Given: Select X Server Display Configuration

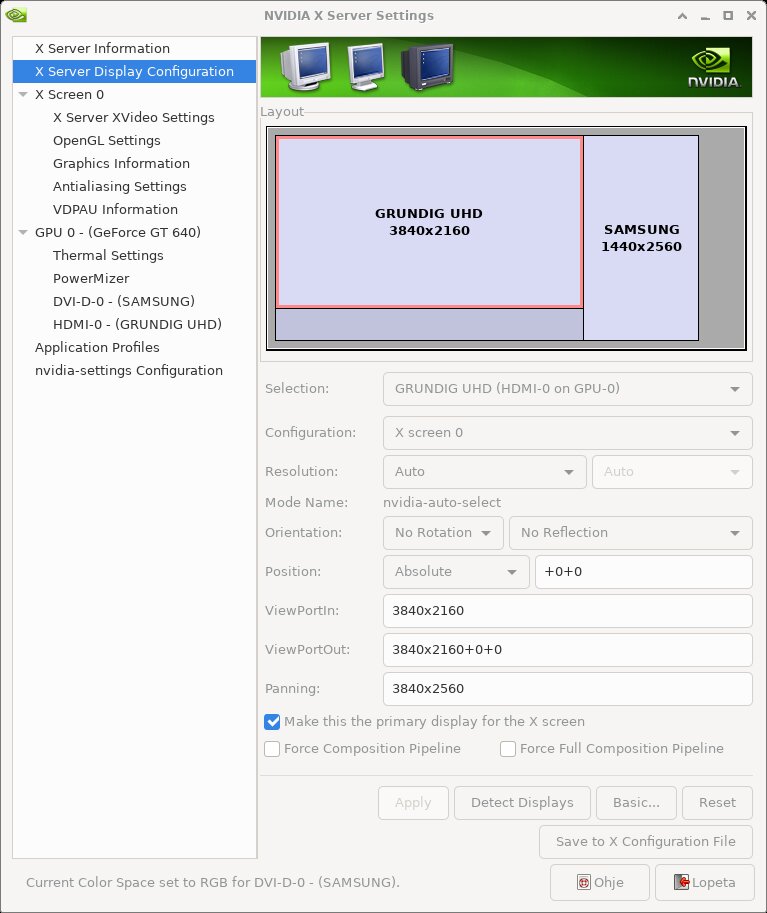Looking at the screenshot, I should [x=135, y=72].
